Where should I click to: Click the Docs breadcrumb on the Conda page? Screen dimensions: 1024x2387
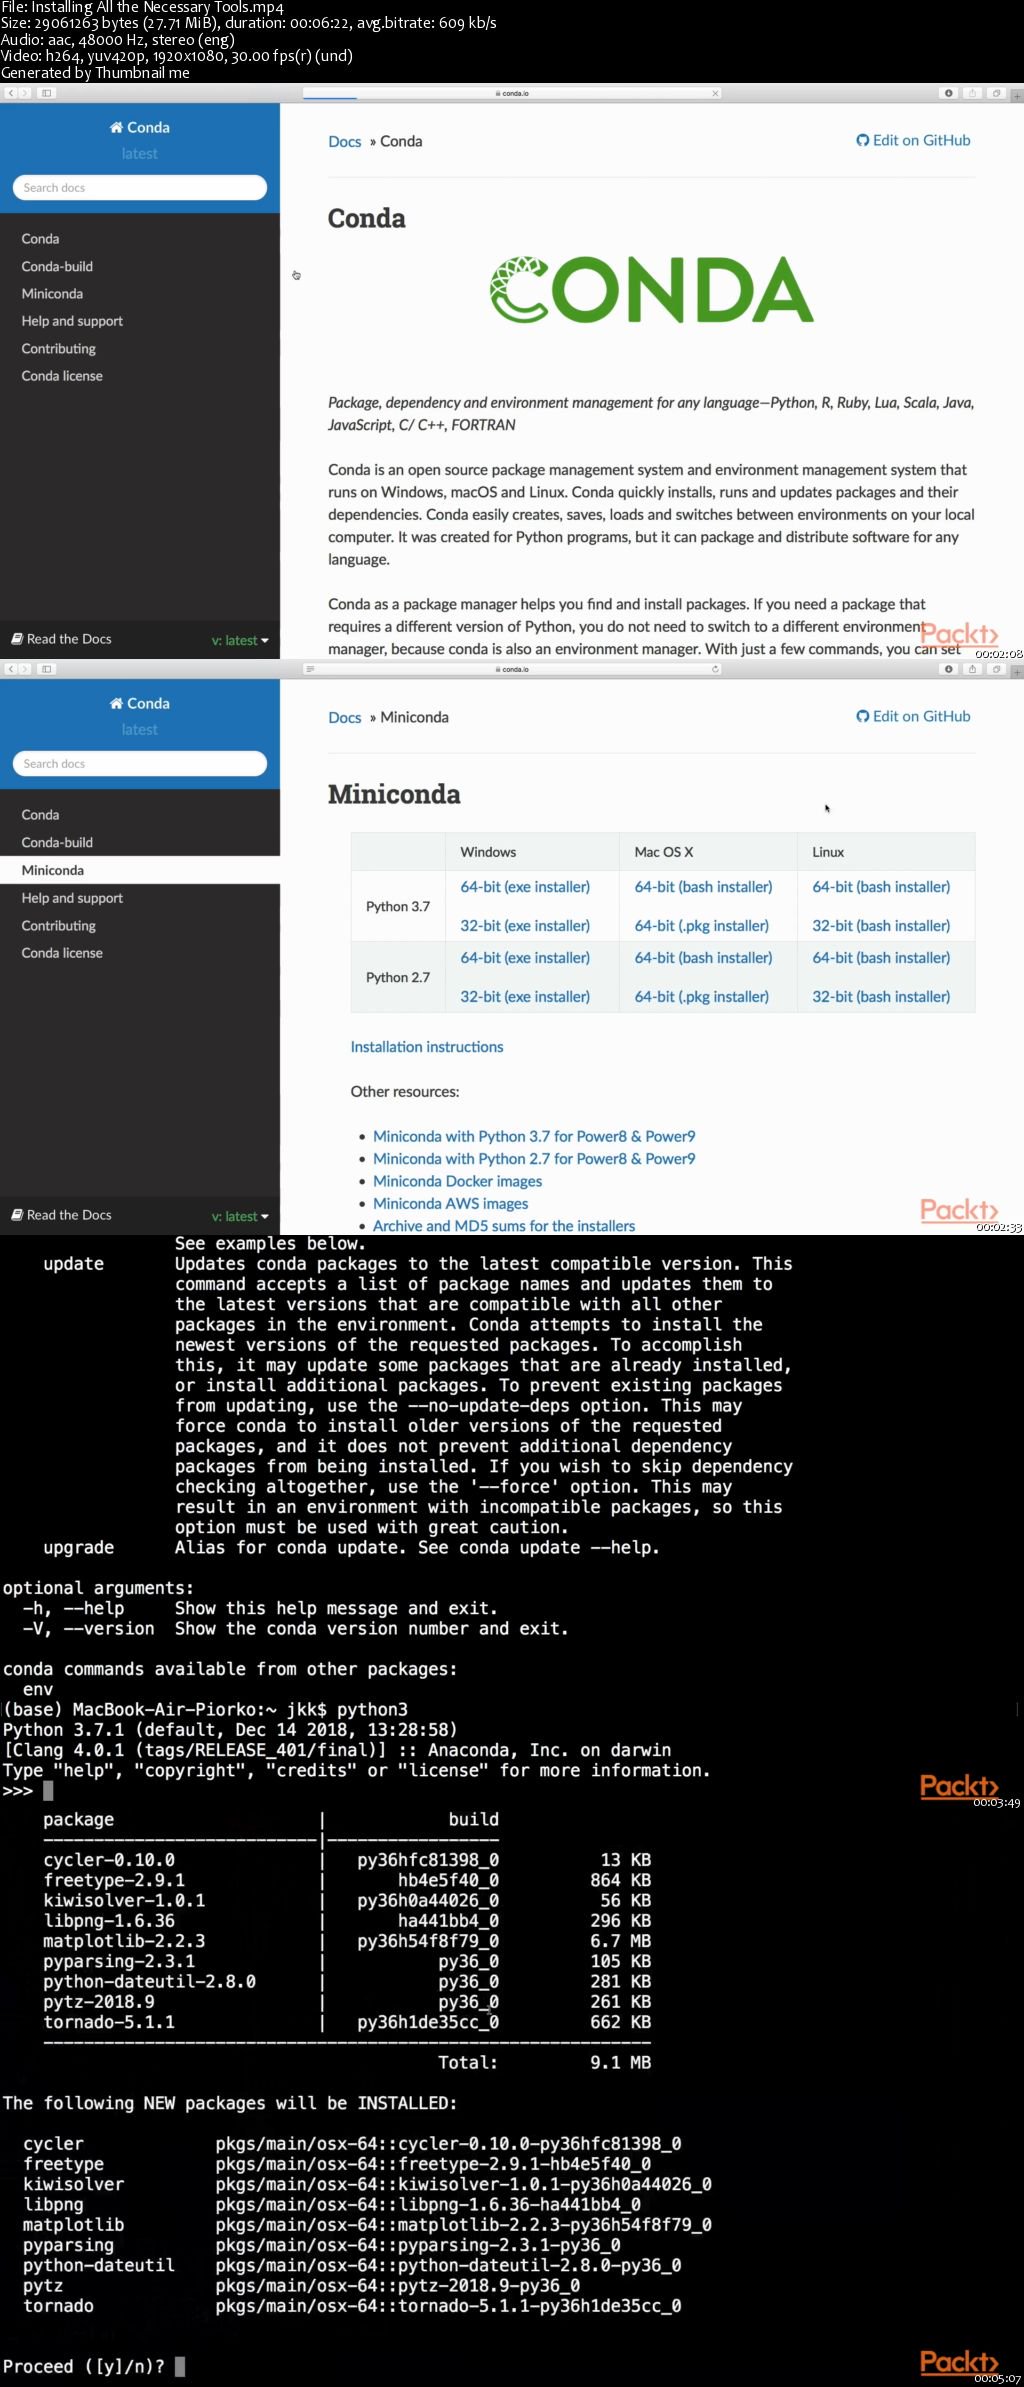coord(345,141)
